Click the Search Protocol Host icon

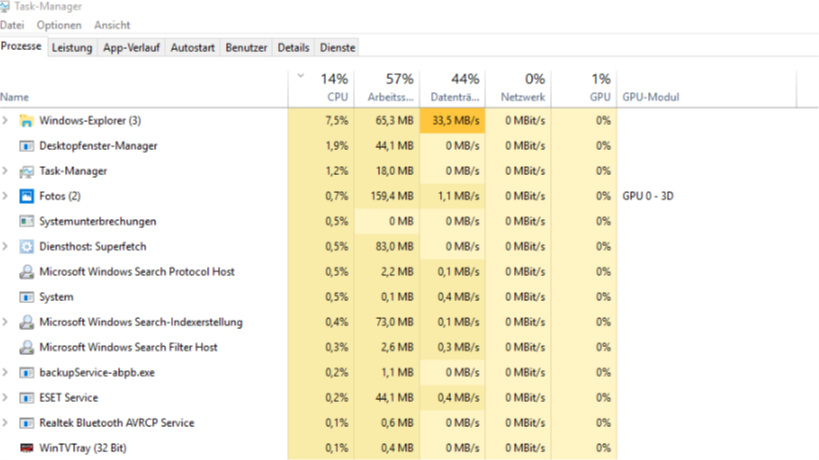click(26, 272)
